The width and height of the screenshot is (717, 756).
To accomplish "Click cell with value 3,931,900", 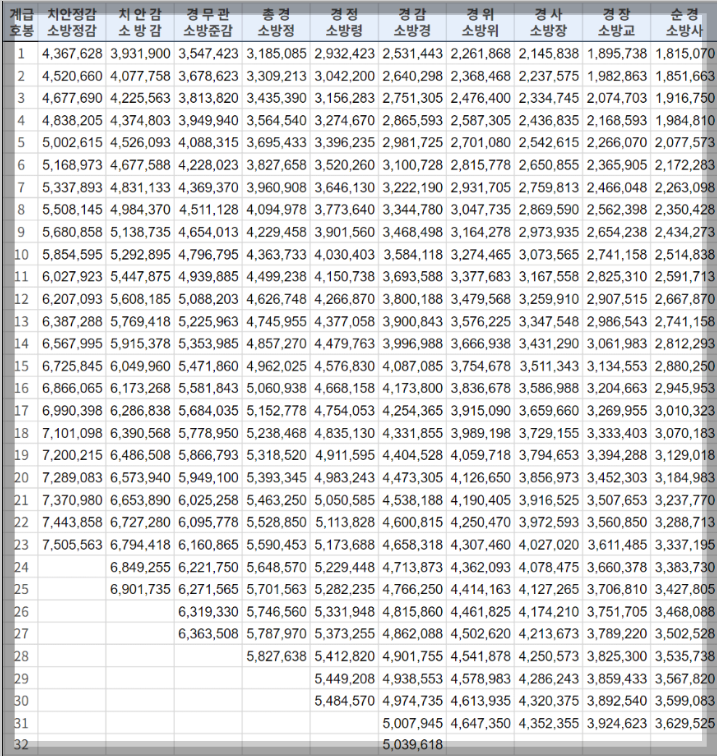I will (140, 54).
